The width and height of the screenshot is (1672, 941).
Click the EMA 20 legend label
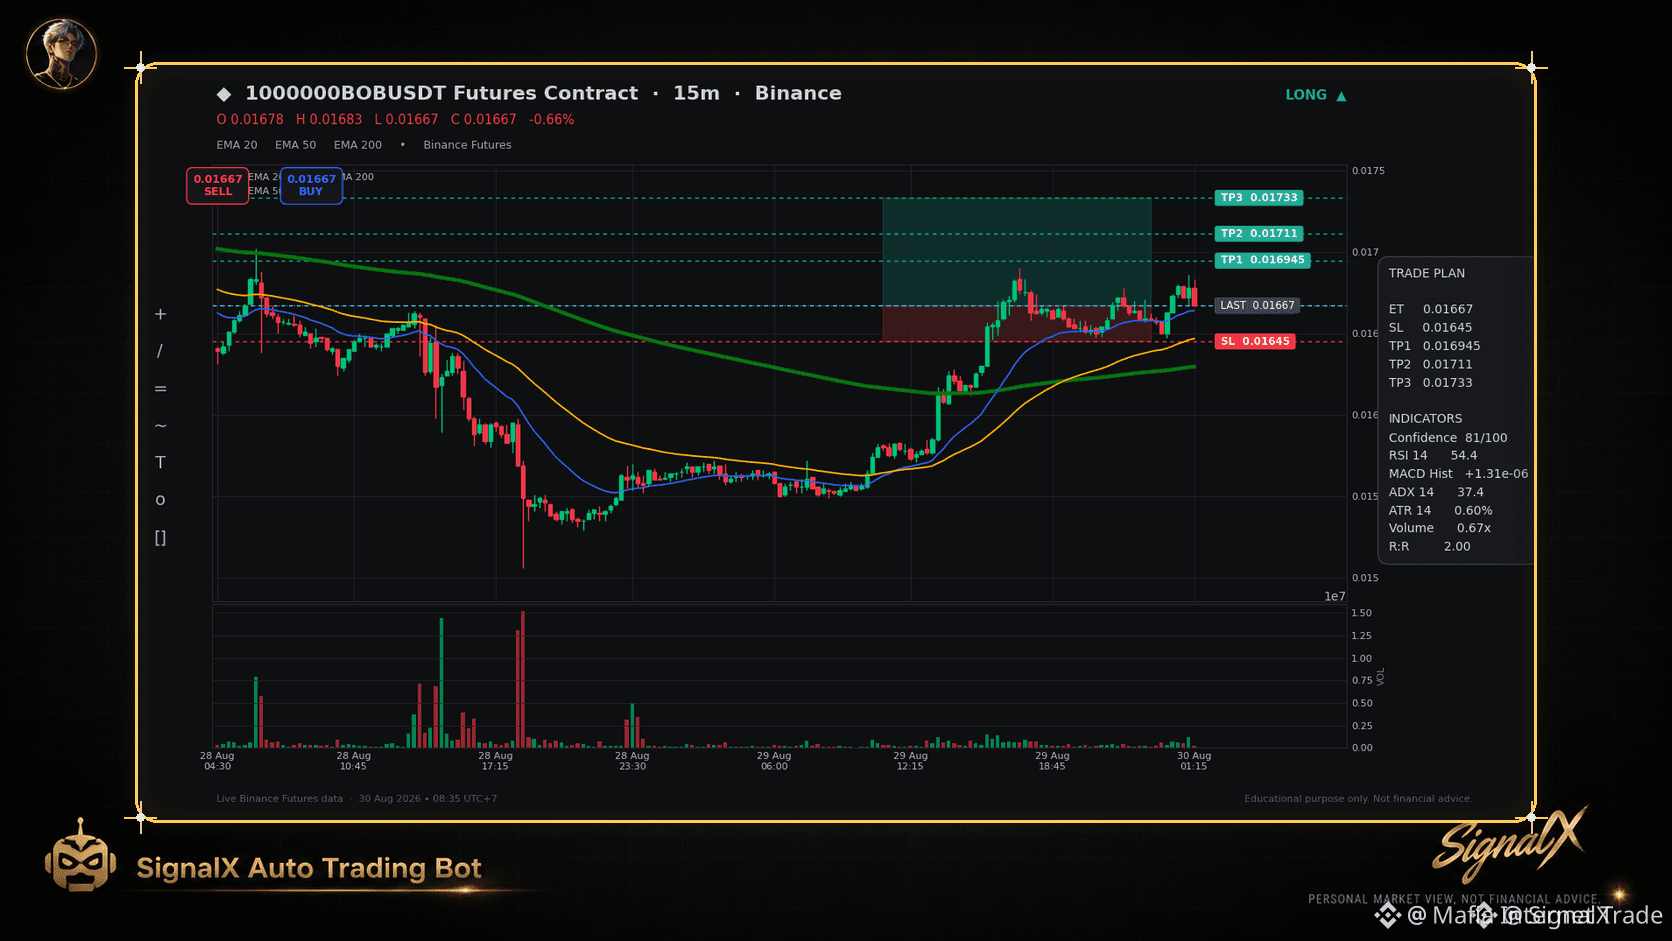click(x=237, y=145)
